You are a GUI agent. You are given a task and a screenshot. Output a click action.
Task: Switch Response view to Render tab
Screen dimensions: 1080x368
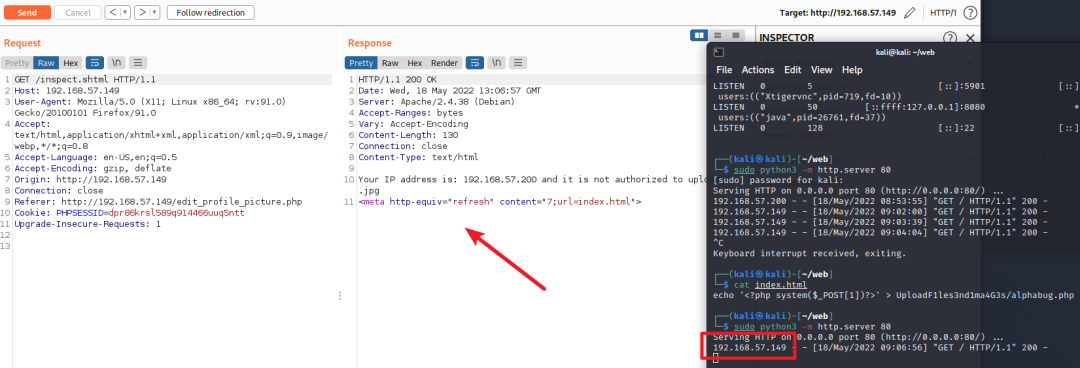tap(444, 63)
